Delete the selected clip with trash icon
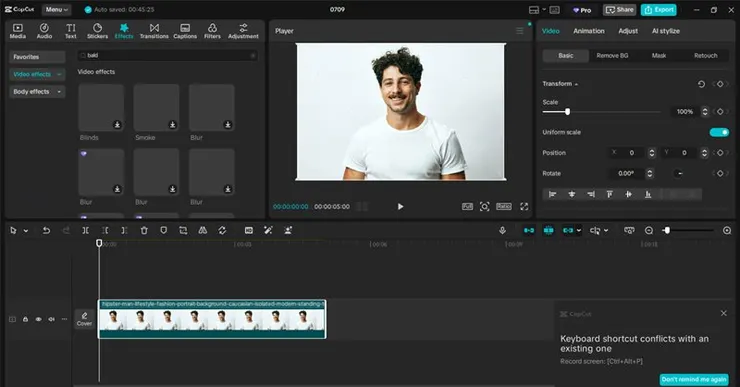Viewport: 740px width, 387px height. tap(144, 230)
